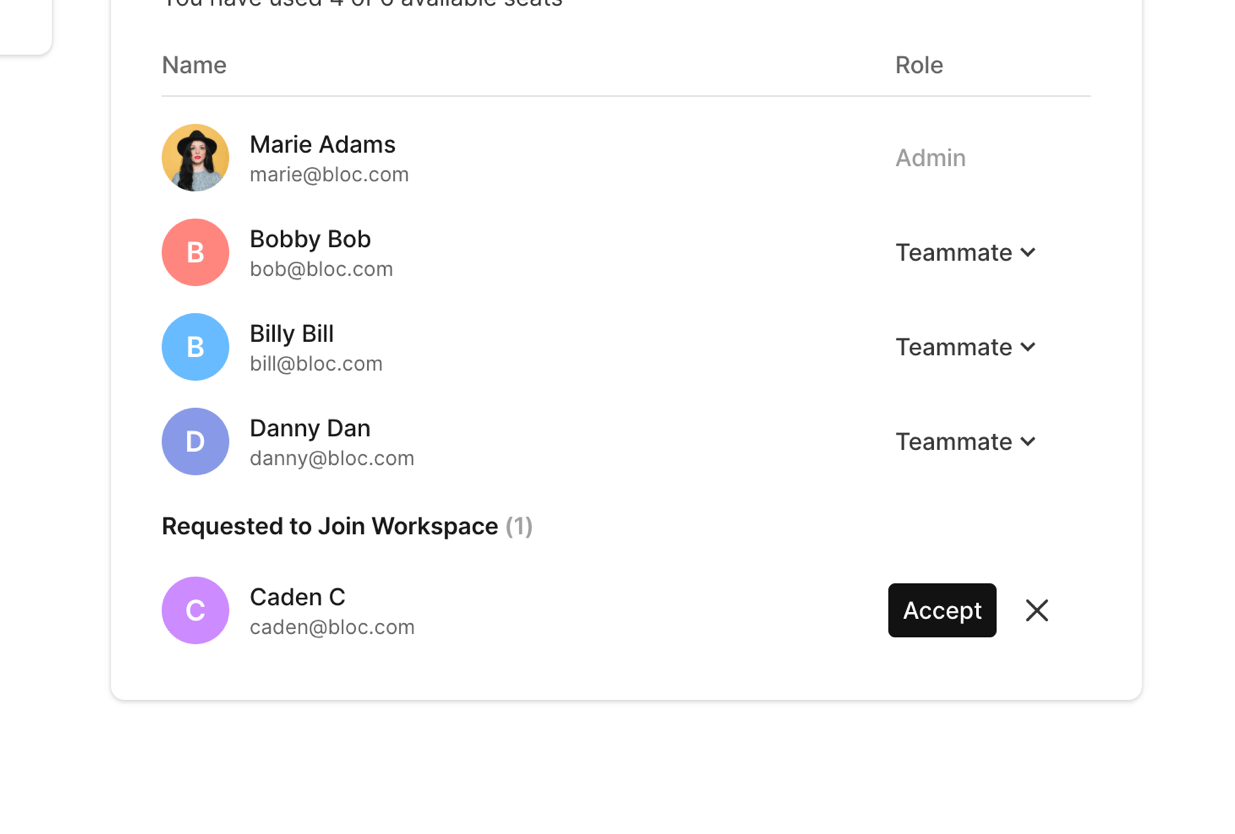Decline Caden C's request with X icon
This screenshot has width=1235, height=834.
pos(1036,610)
